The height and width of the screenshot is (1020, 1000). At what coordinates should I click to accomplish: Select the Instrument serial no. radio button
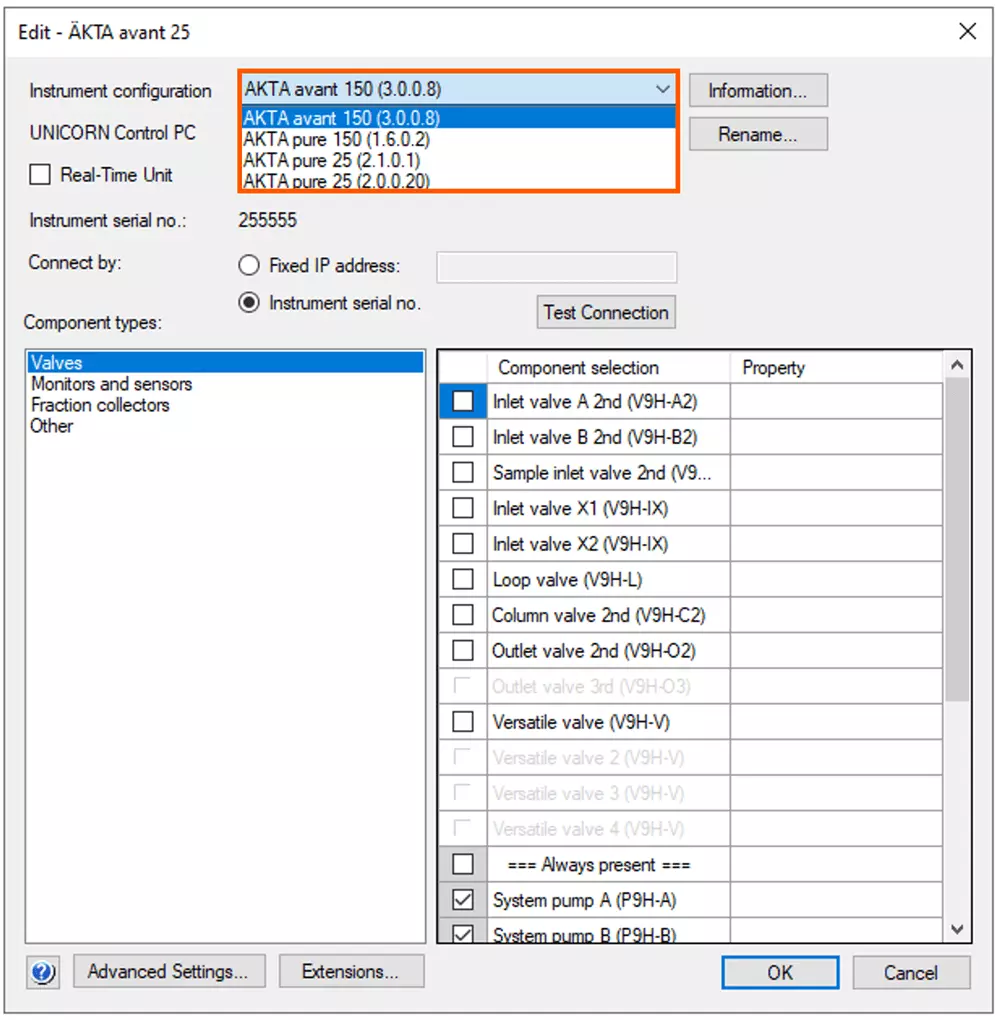point(249,303)
